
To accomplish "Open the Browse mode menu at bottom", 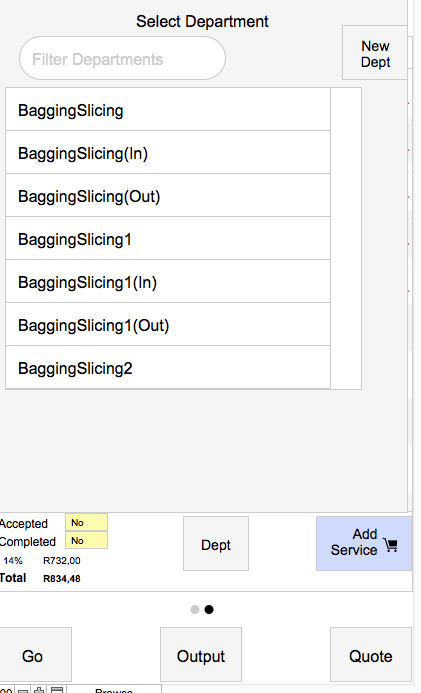I will (x=114, y=690).
